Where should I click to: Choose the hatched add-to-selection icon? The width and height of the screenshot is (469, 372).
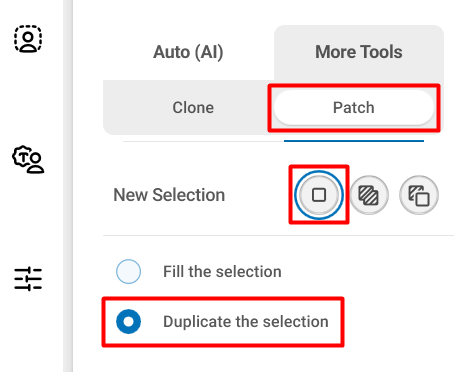369,195
